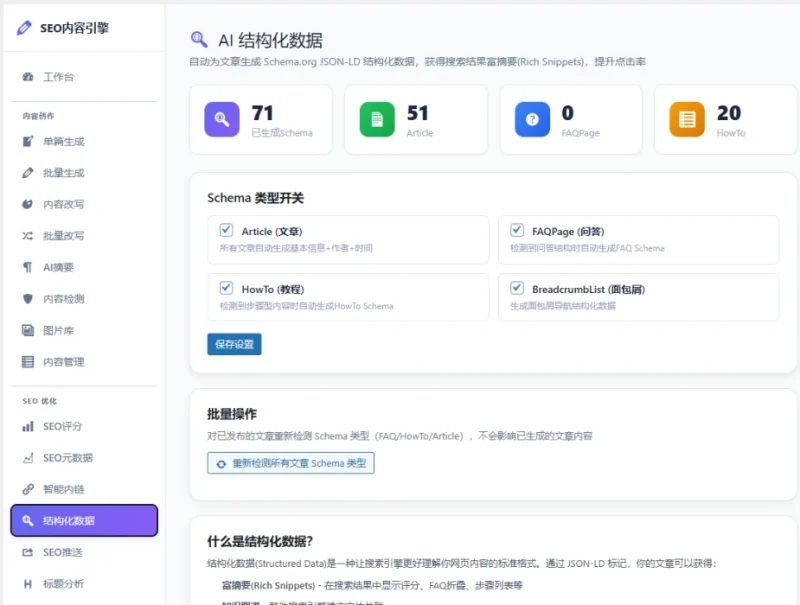Screen dimensions: 800x605
Task: Click the paragraph icon beside AI摘要
Action: click(x=28, y=267)
